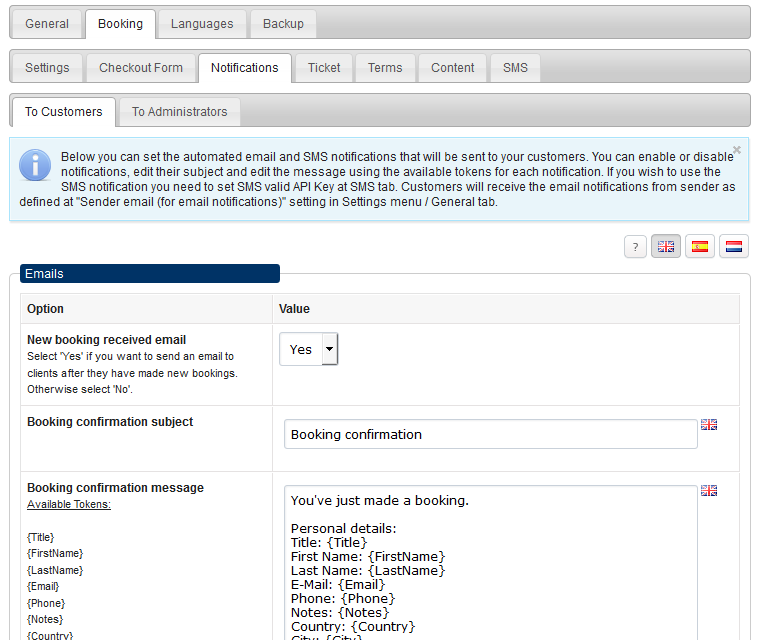
Task: Click the question mark help button
Action: tap(635, 247)
